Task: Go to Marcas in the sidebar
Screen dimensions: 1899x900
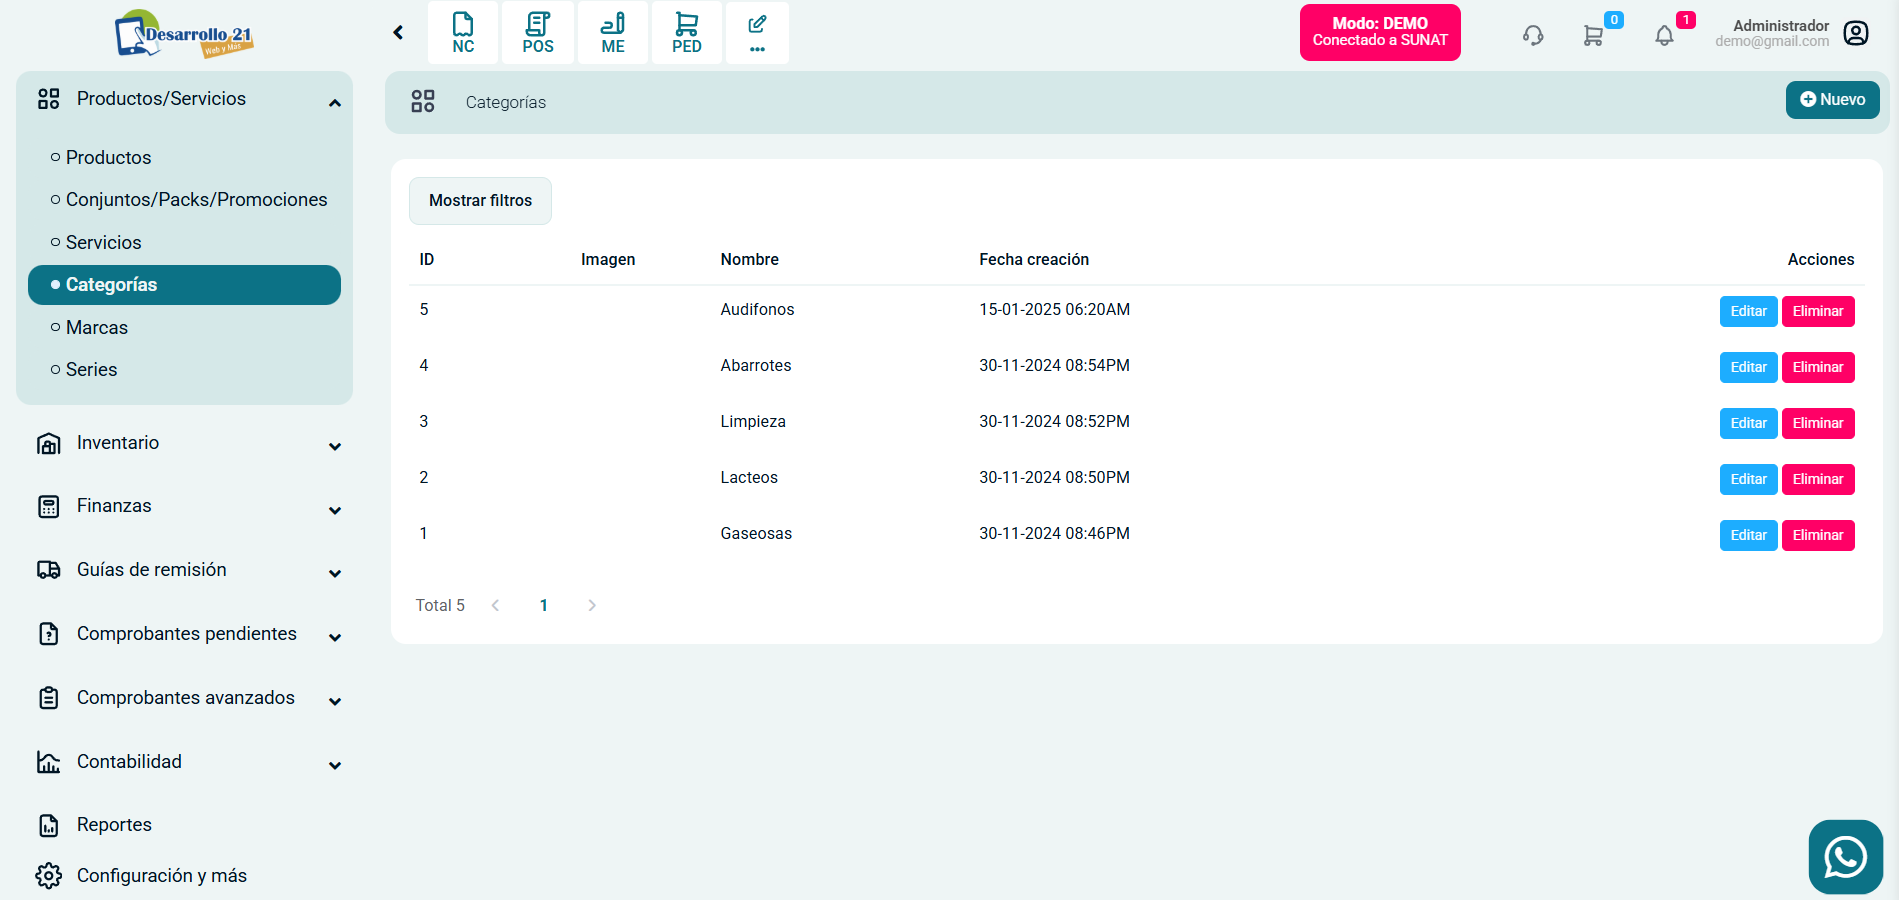Action: point(97,328)
